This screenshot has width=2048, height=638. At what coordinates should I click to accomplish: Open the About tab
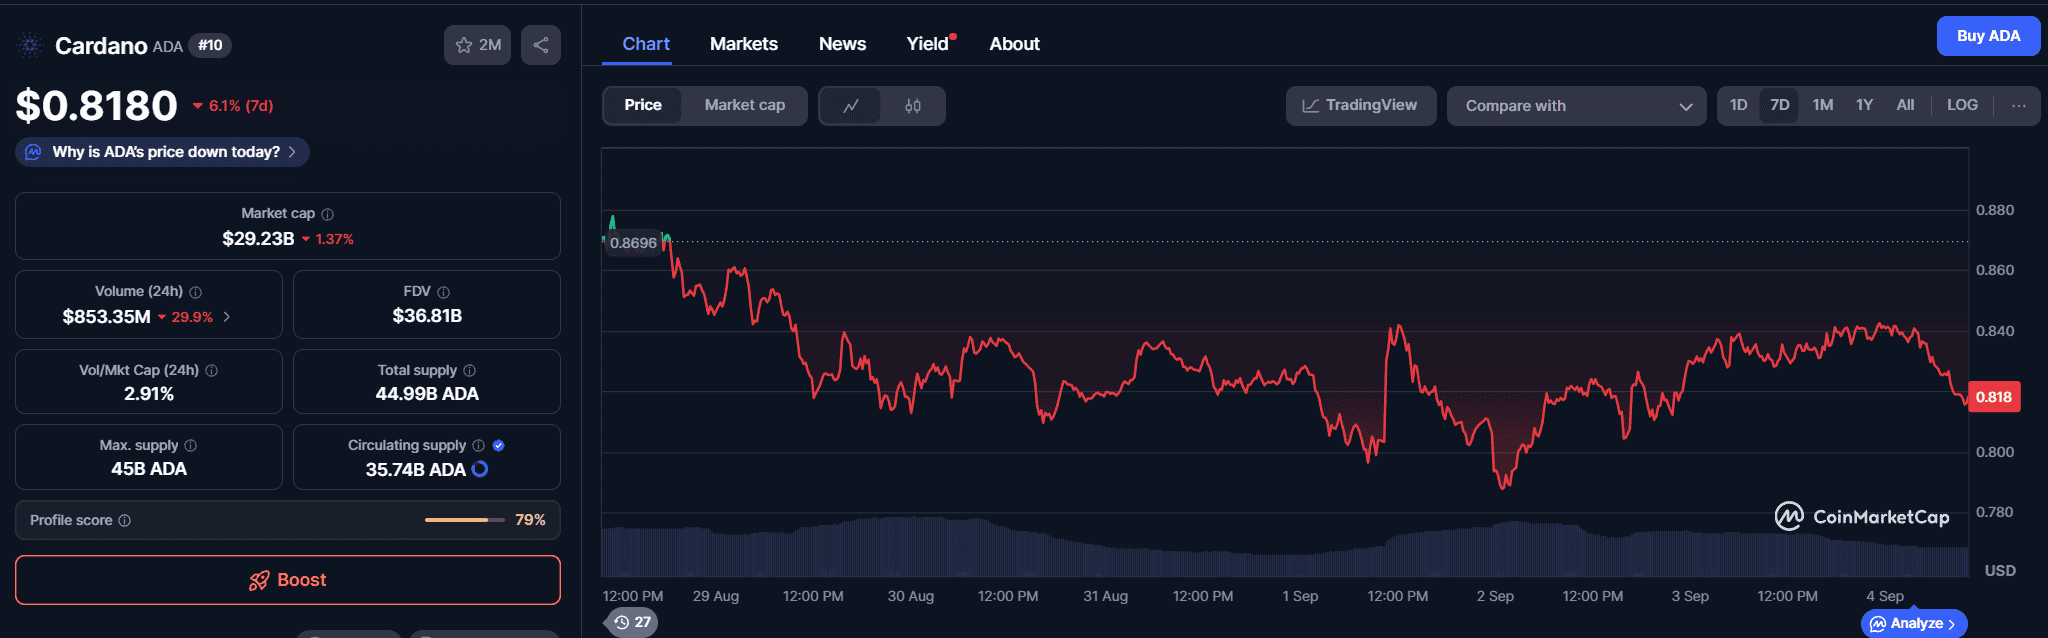1015,44
